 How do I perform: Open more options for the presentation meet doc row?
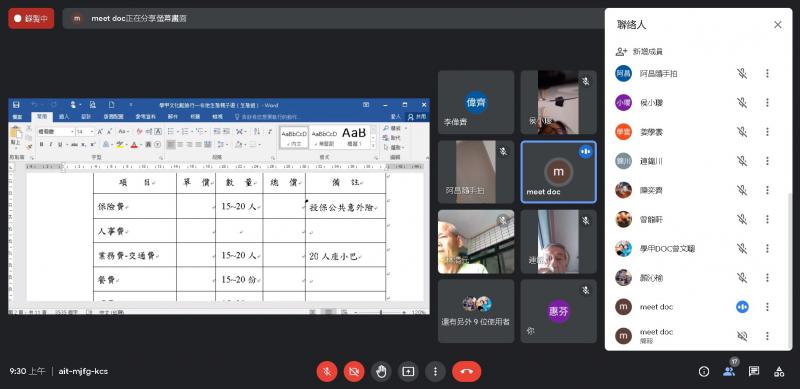coord(767,336)
